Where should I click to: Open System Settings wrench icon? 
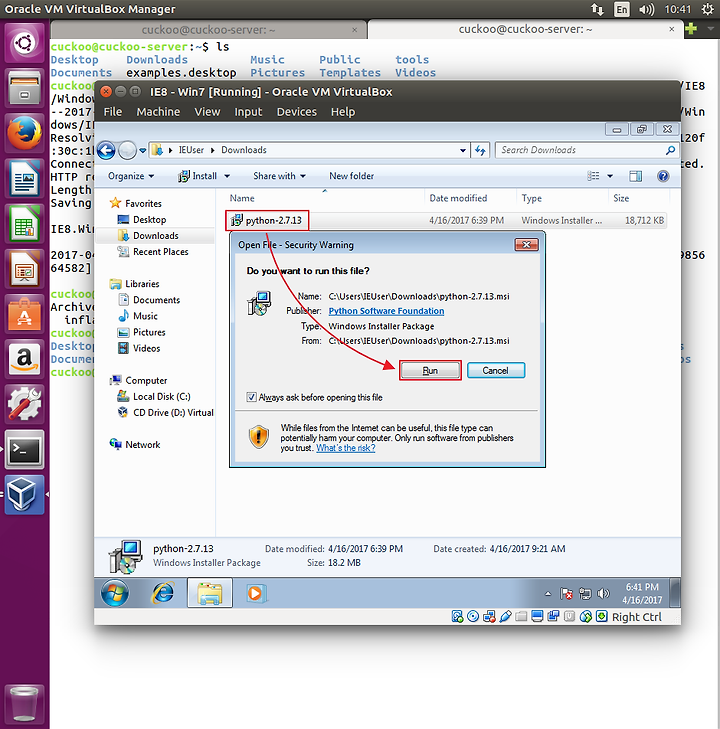tap(24, 404)
